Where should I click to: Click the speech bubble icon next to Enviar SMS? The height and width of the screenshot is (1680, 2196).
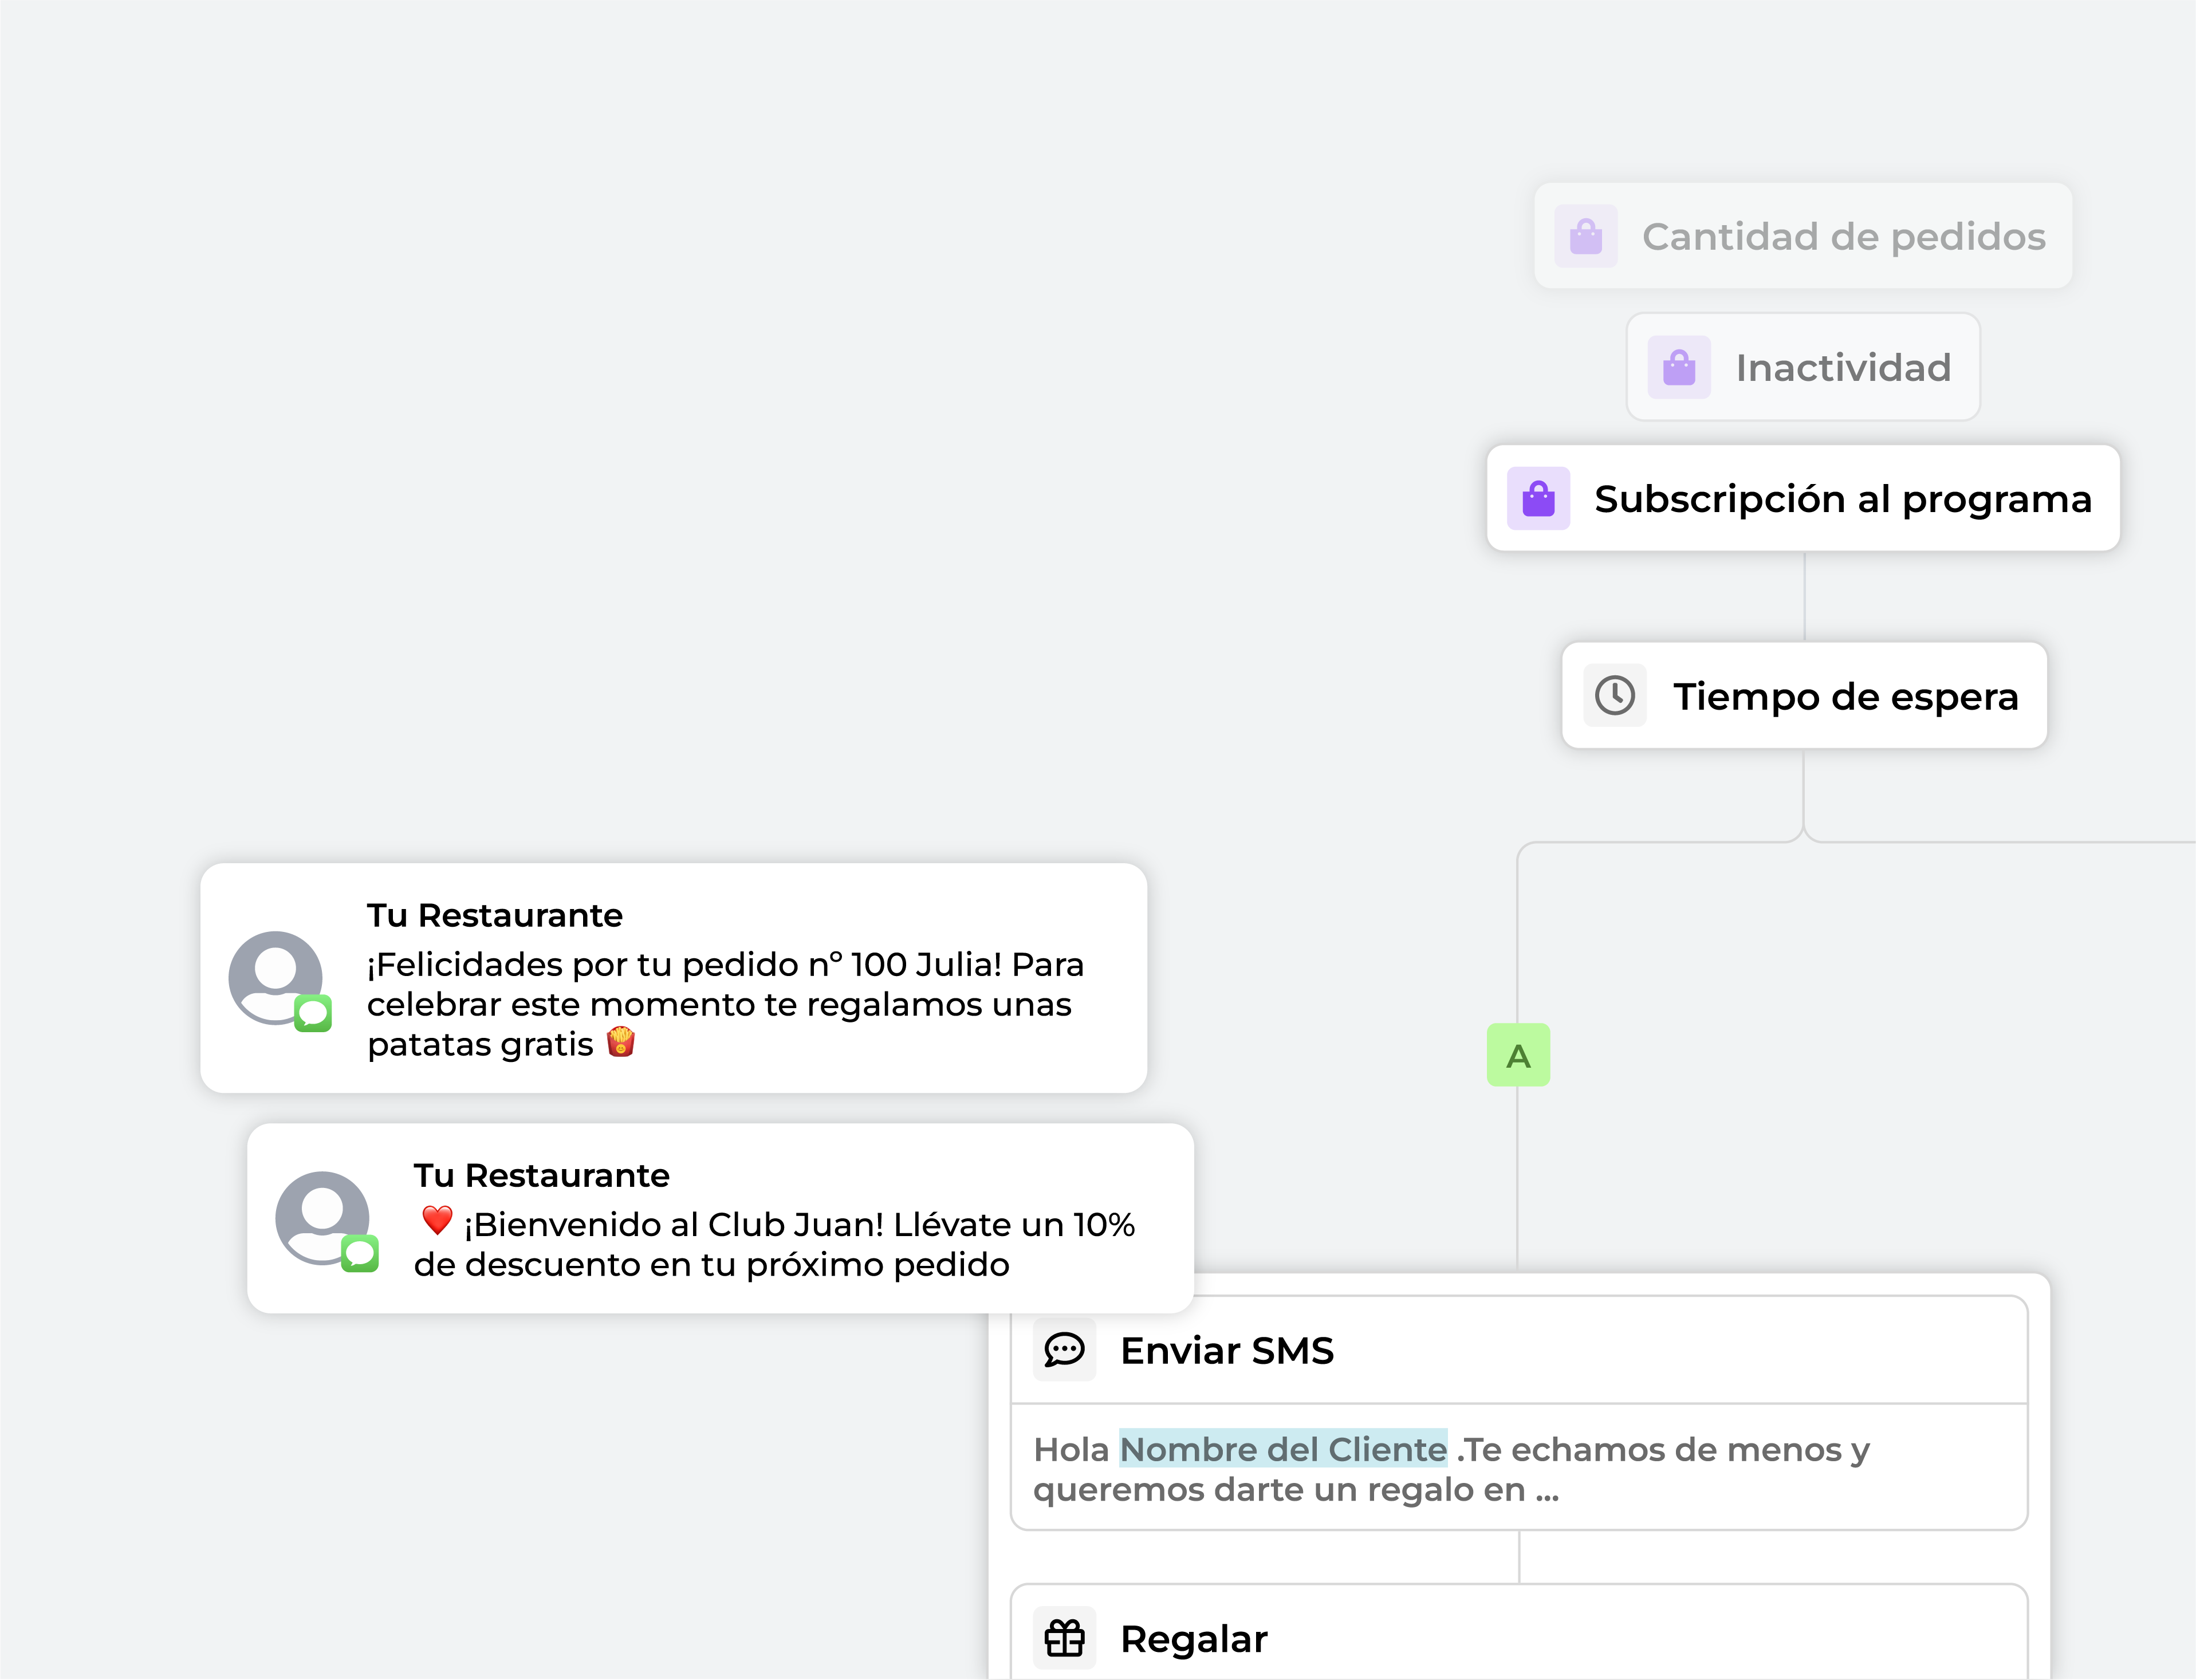tap(1064, 1350)
